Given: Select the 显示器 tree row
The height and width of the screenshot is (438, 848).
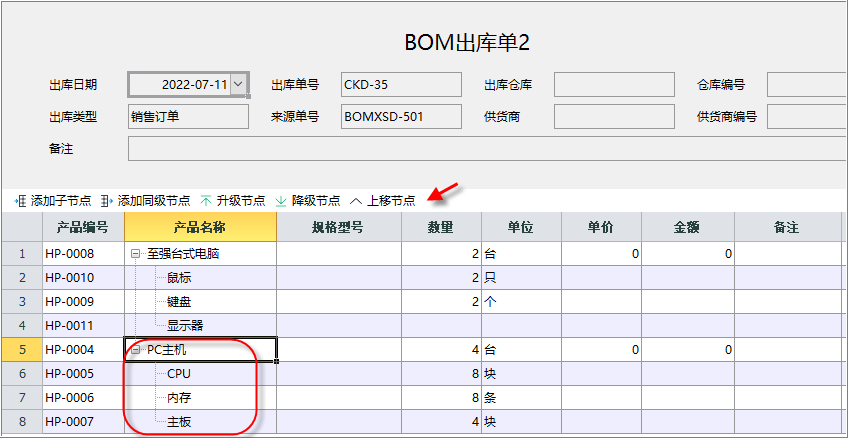Looking at the screenshot, I should click(x=185, y=326).
